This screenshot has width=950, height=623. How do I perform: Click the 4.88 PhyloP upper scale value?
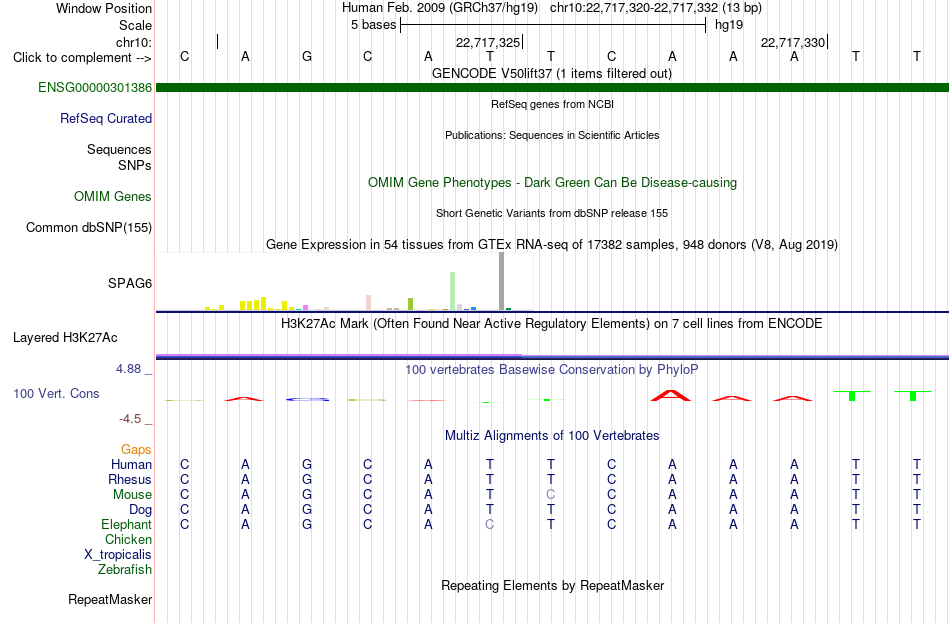click(x=128, y=368)
